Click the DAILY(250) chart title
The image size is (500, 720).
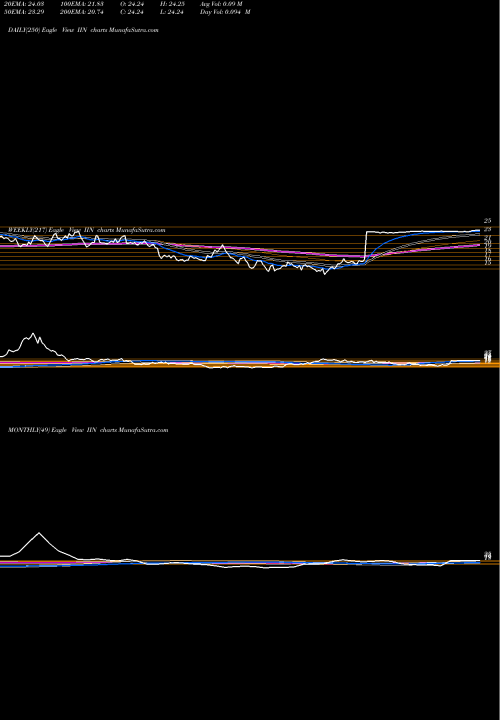(x=83, y=30)
